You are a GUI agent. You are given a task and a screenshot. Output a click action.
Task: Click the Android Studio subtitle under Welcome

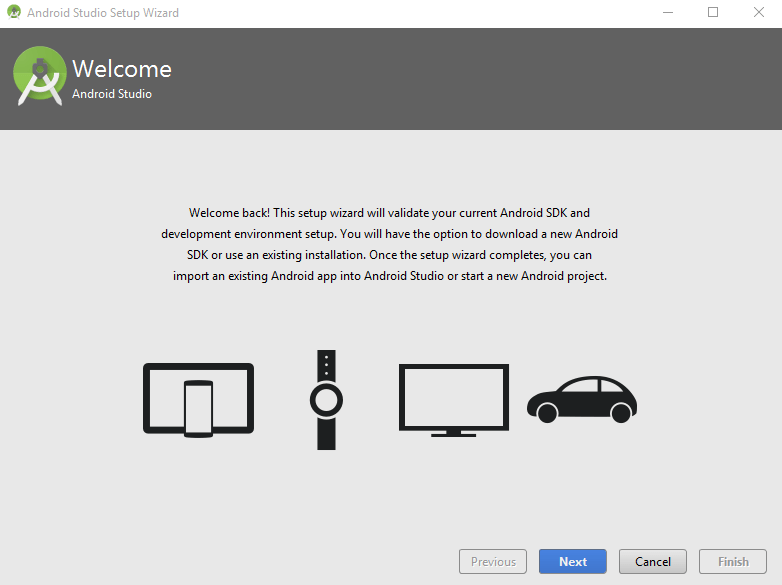coord(112,94)
